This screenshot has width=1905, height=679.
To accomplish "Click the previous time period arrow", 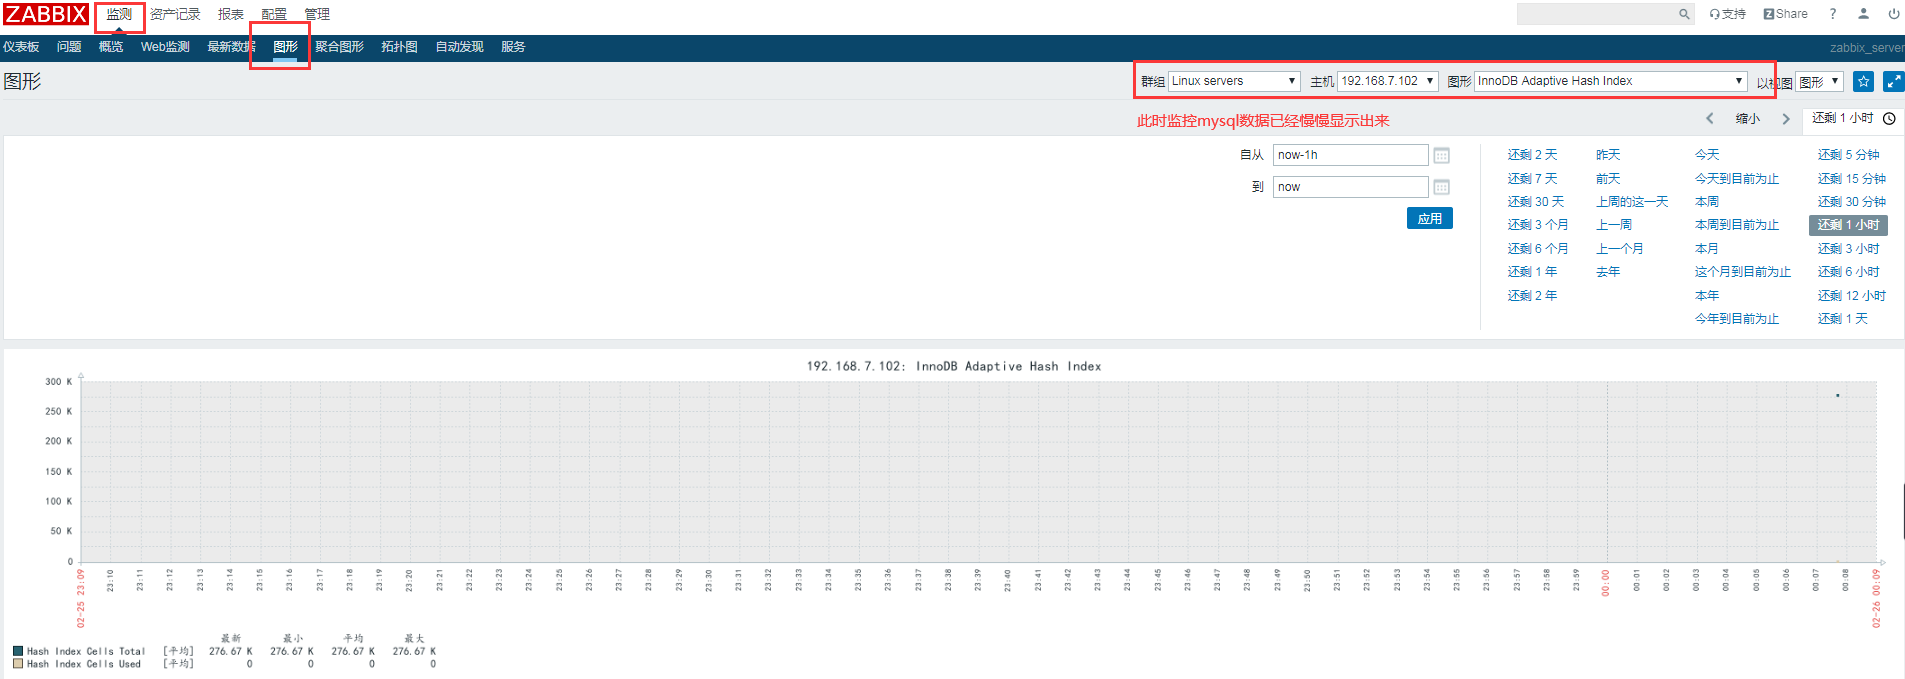I will tap(1710, 118).
